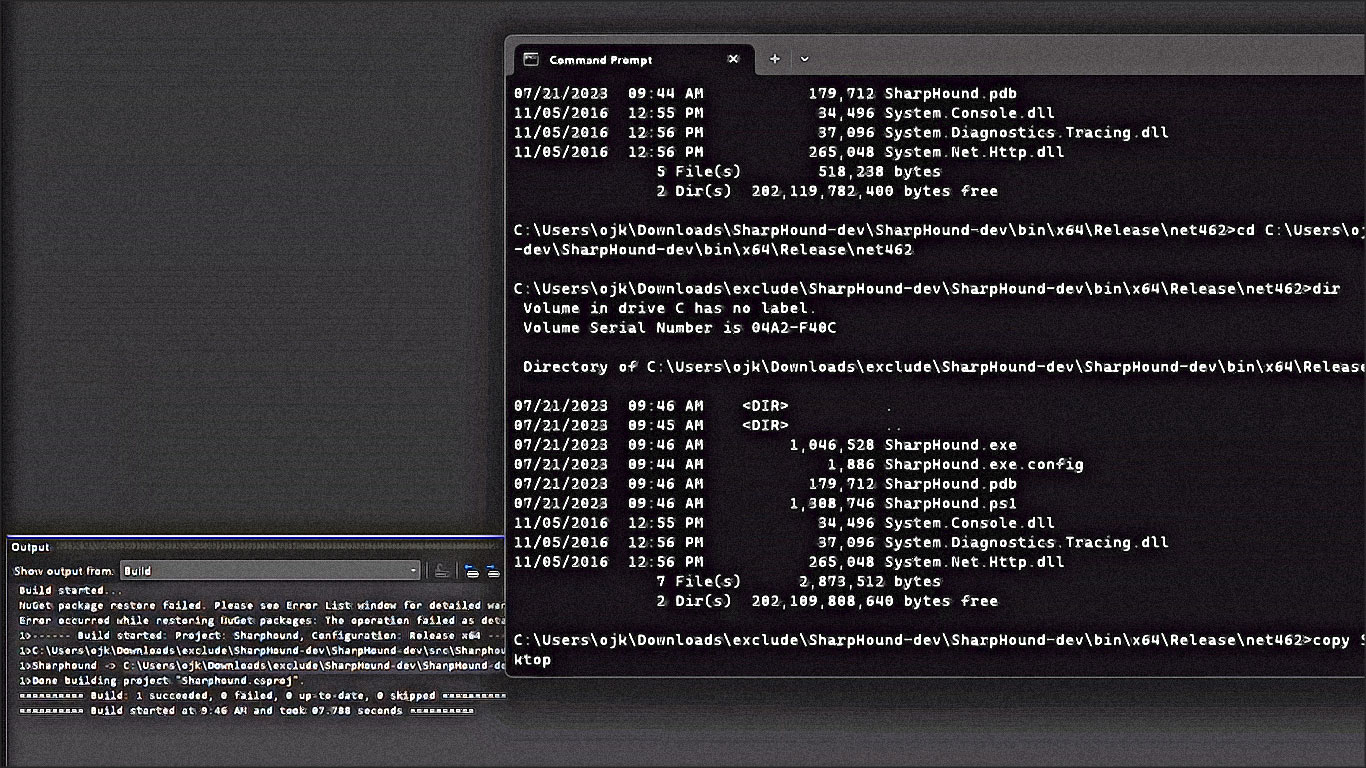Click the SharpHound.exe 1,046,528 file row
Viewport: 1366px width, 768px height.
click(x=765, y=445)
